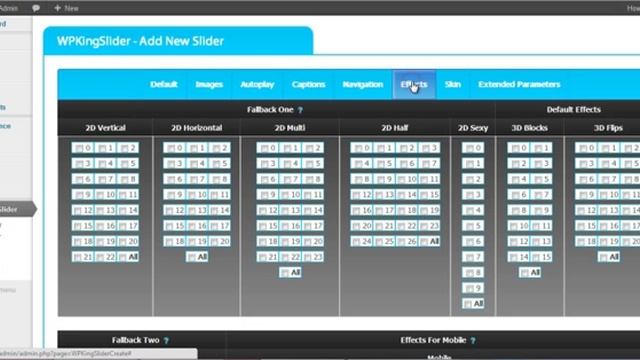640x360 pixels.
Task: Open the Images tab
Action: 209,84
